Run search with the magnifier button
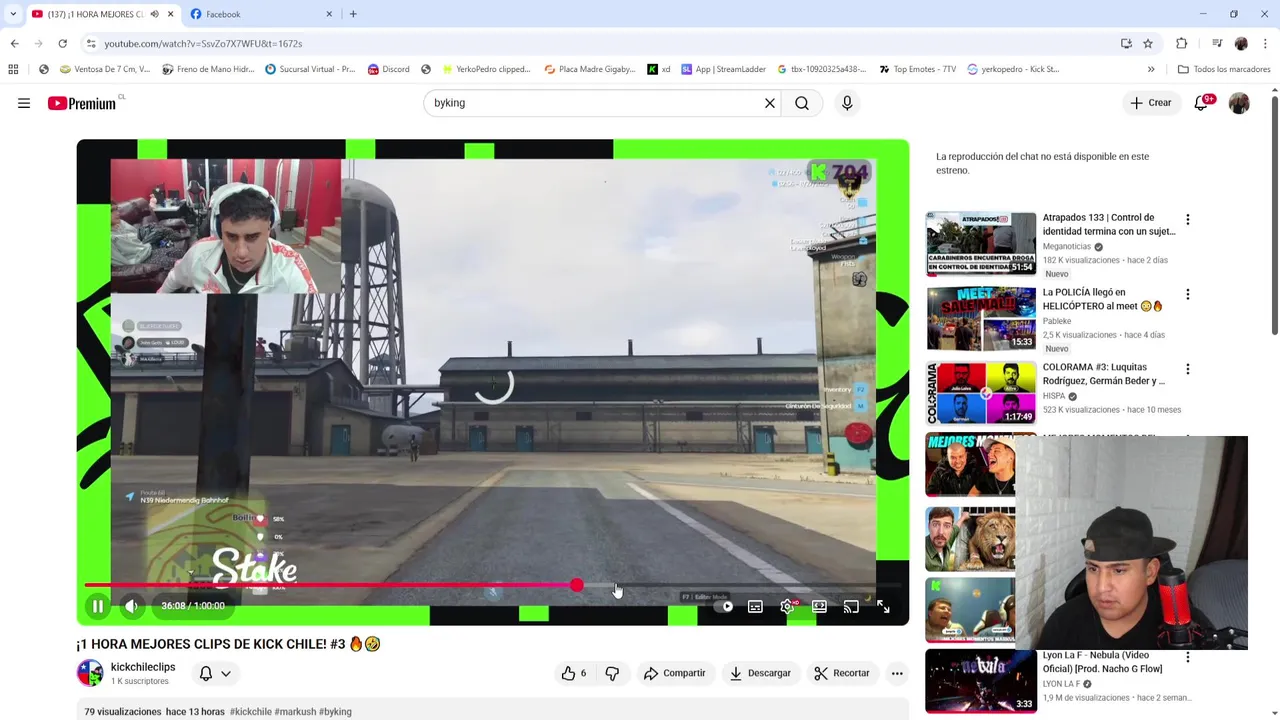This screenshot has height=720, width=1280. pos(802,103)
